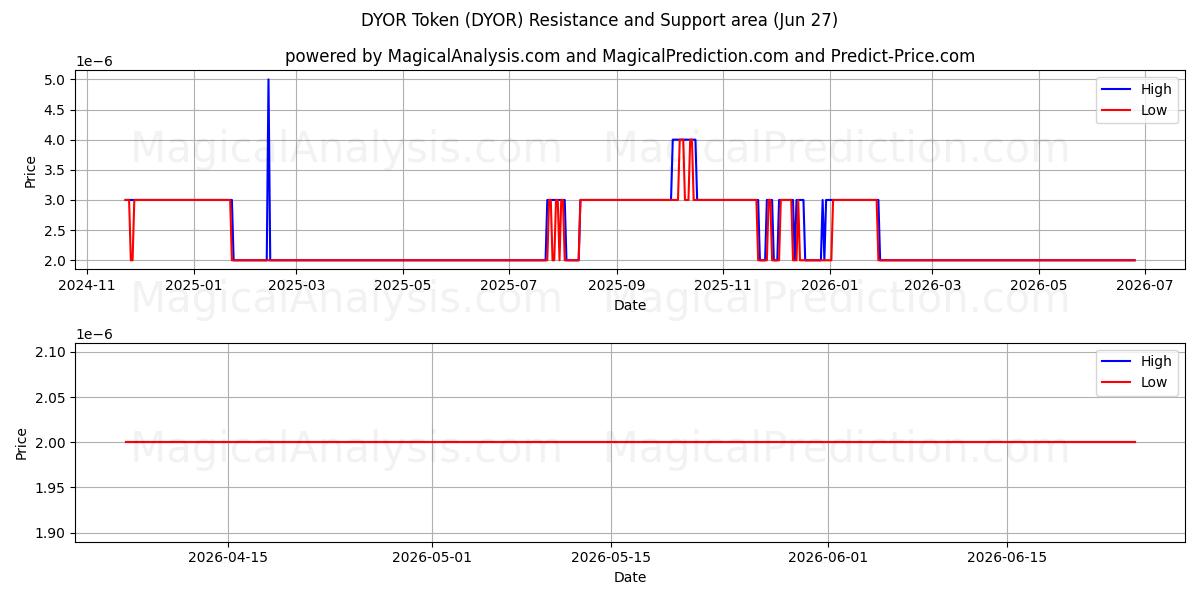Screen dimensions: 1200x600
Task: Click the '2026-04-15' date tick label
Action: click(x=228, y=558)
